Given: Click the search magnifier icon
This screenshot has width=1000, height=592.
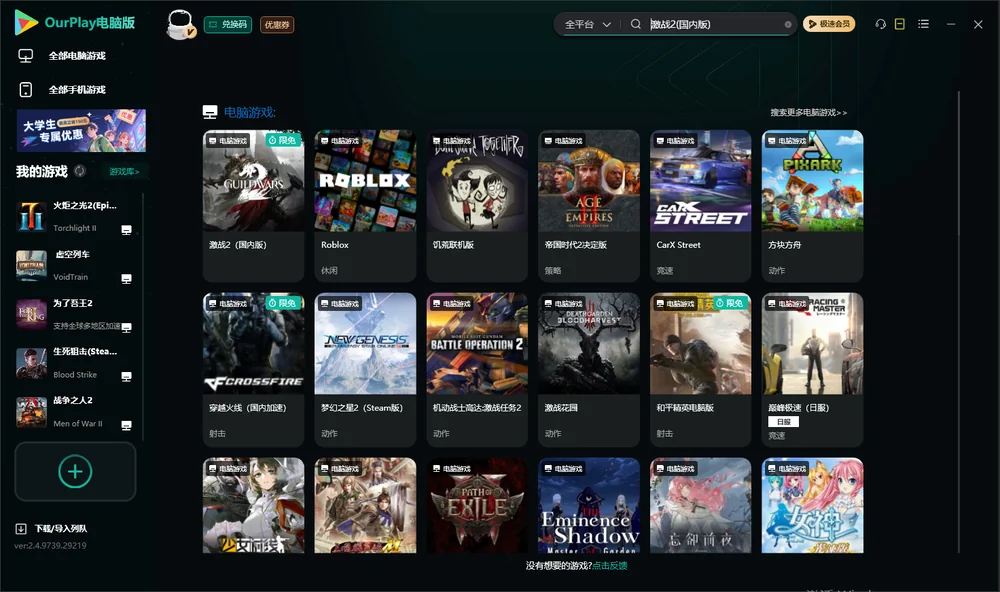Looking at the screenshot, I should click(x=635, y=24).
